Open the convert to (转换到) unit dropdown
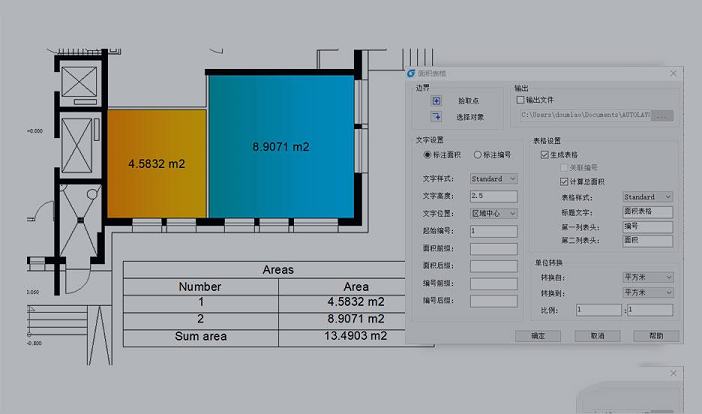 (x=648, y=292)
